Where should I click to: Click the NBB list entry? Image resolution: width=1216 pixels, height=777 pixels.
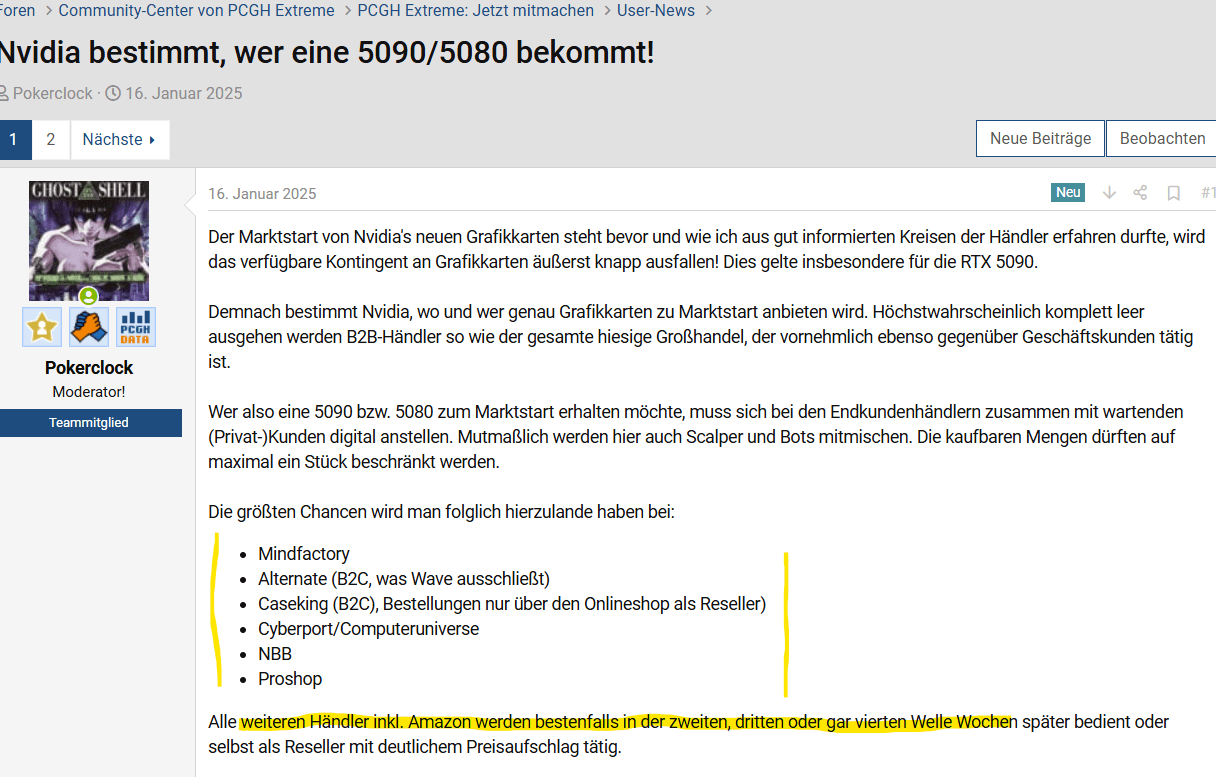275,654
